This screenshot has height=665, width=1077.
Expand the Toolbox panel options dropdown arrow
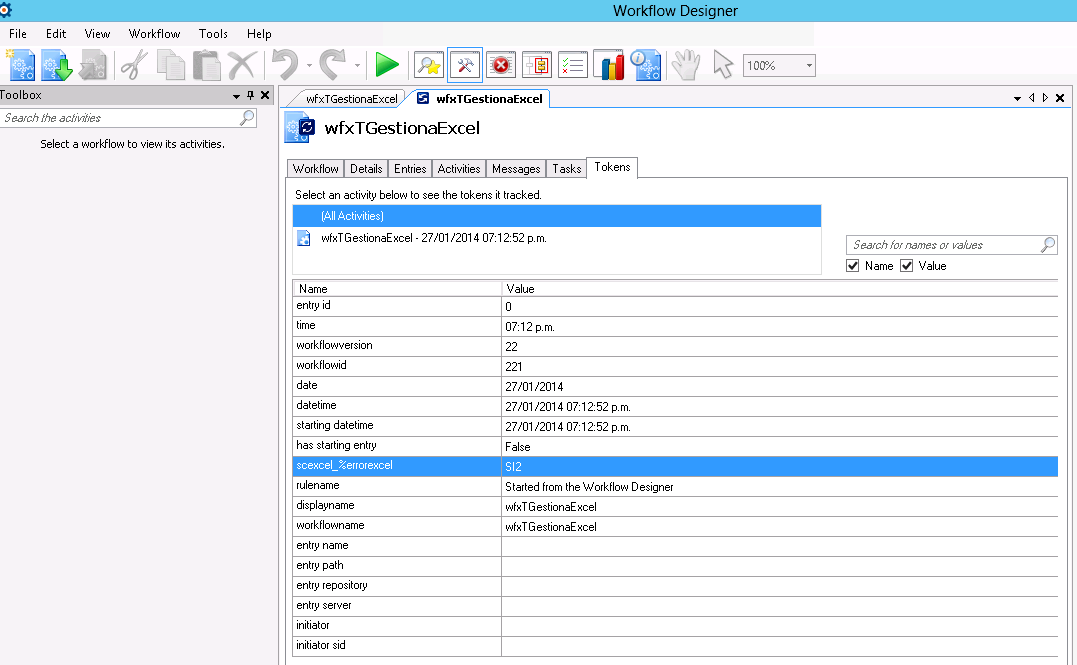pyautogui.click(x=237, y=96)
